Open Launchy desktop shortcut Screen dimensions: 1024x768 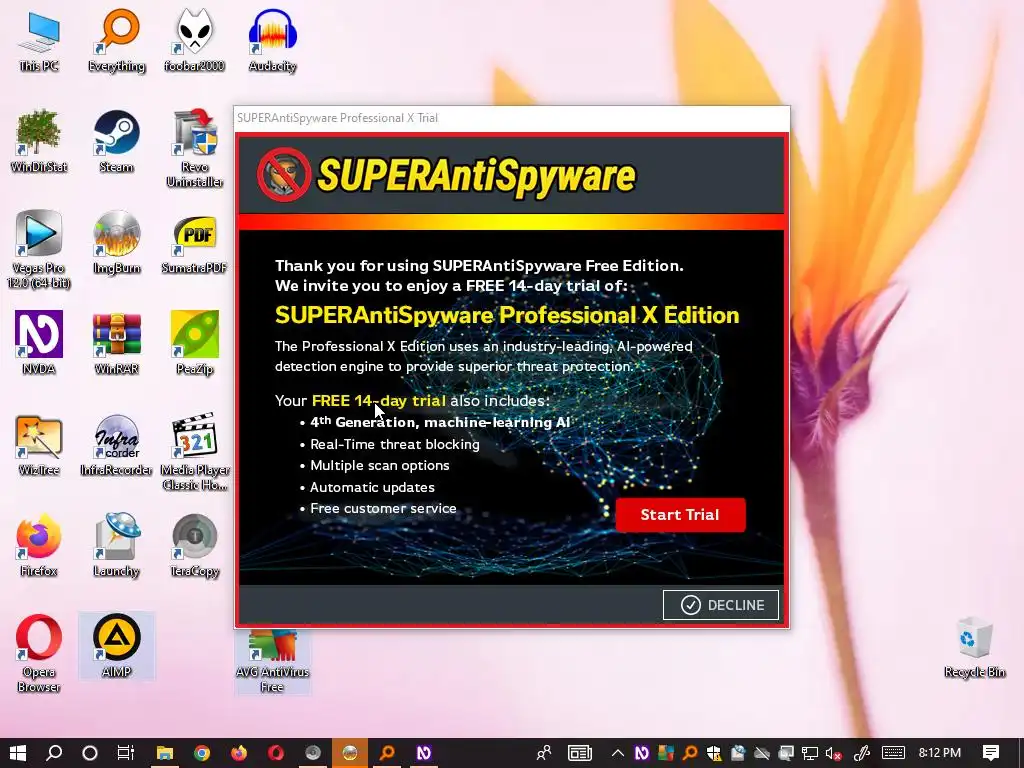[x=116, y=545]
